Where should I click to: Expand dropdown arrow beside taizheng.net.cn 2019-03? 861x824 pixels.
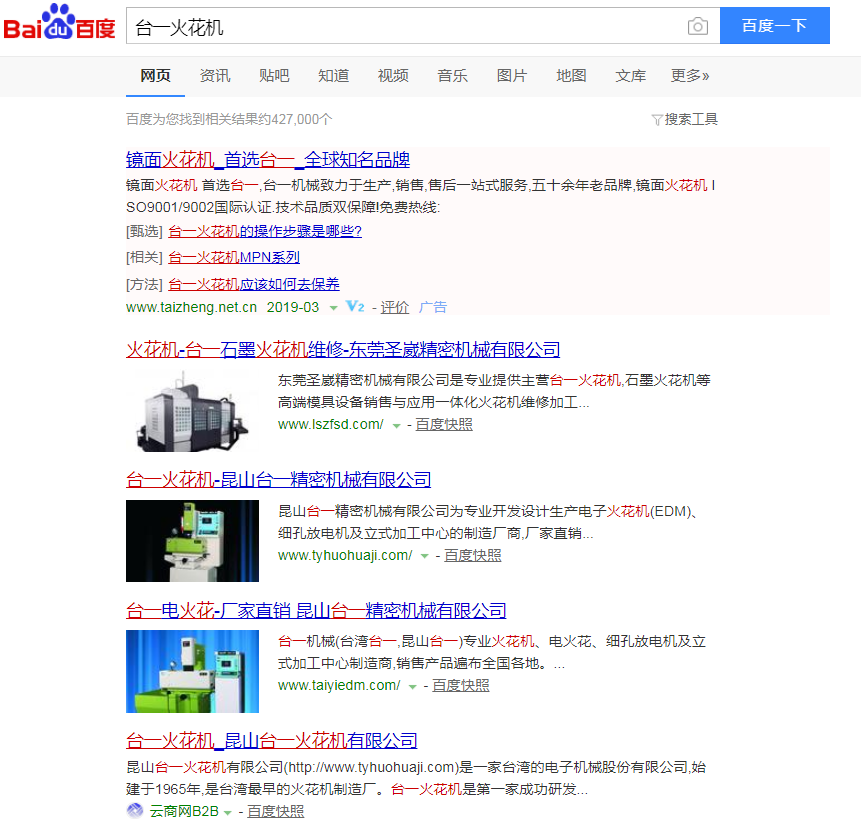click(333, 308)
